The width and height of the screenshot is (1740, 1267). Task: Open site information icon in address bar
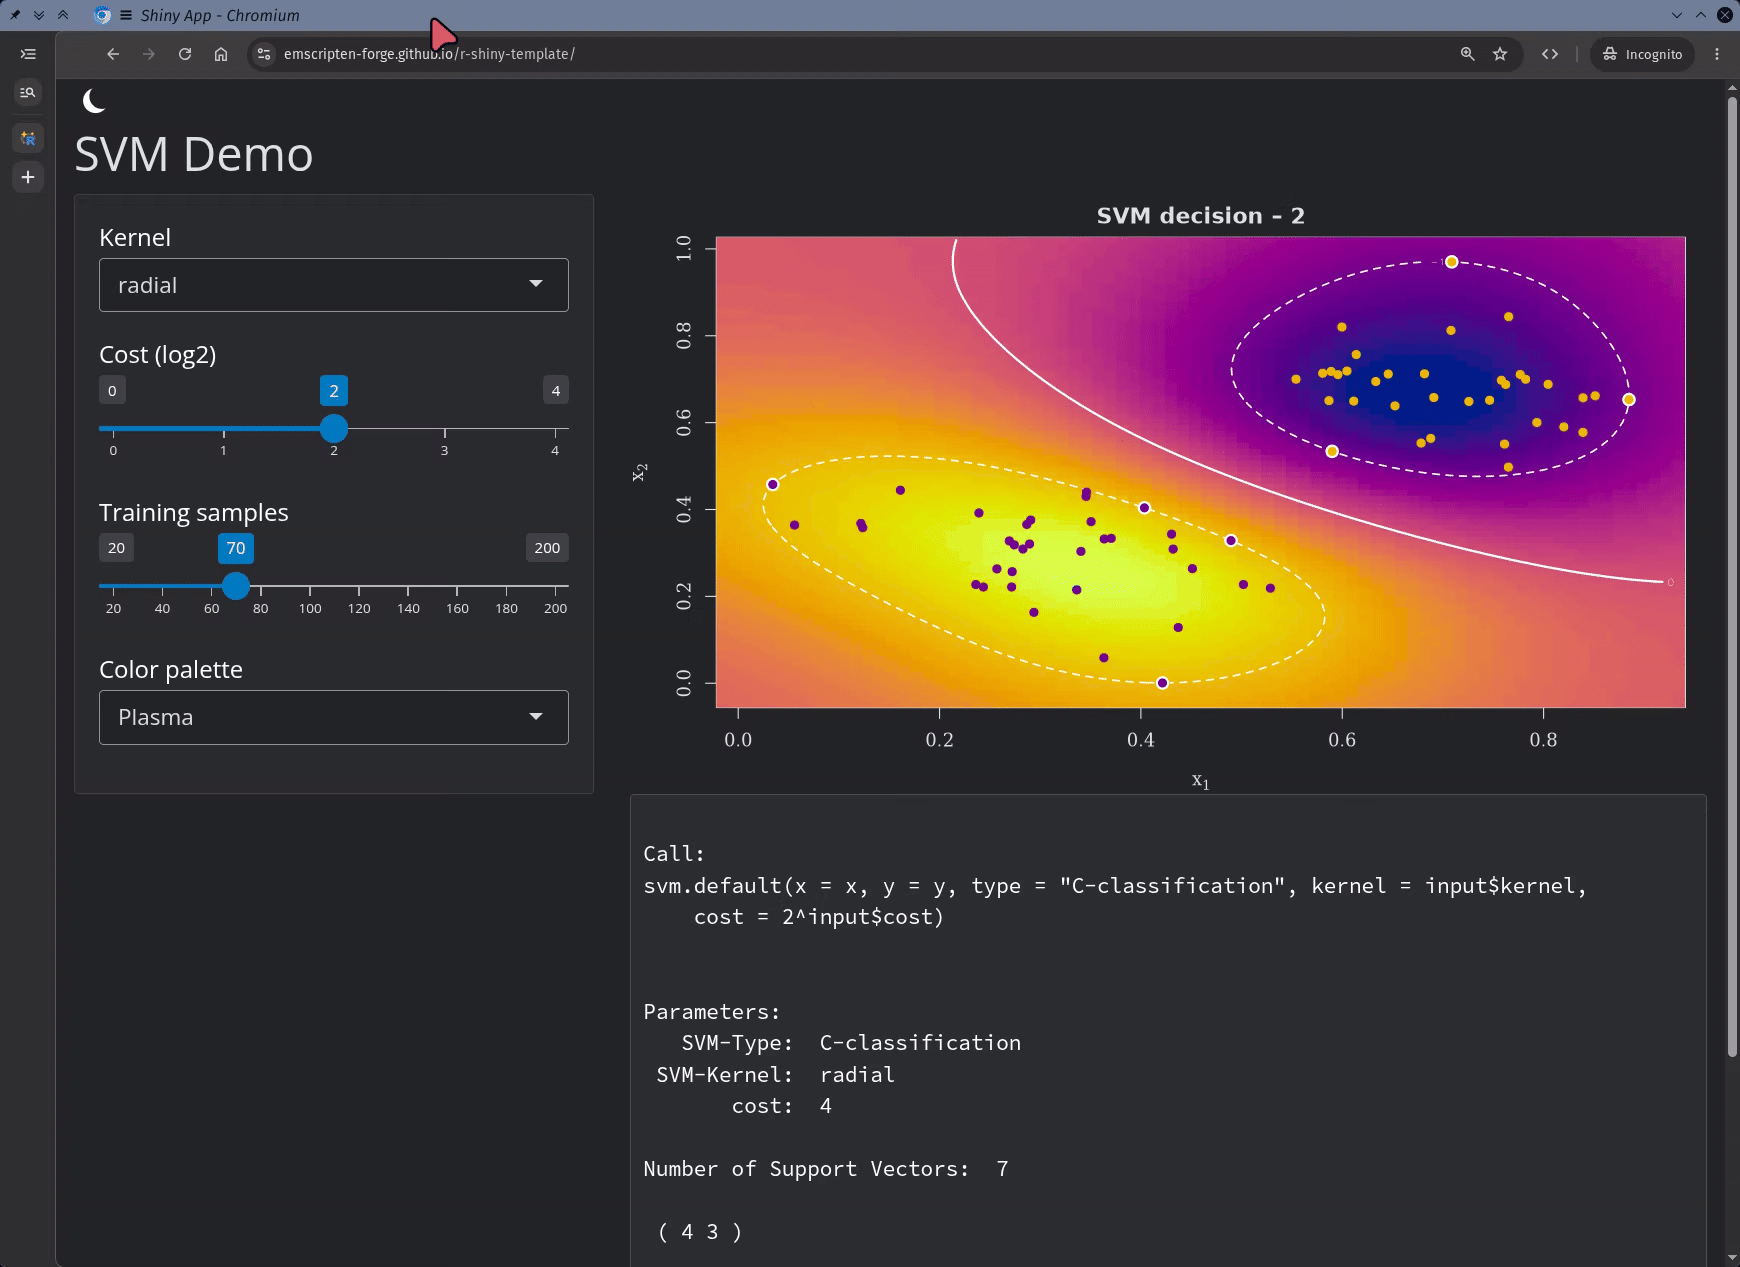point(264,54)
